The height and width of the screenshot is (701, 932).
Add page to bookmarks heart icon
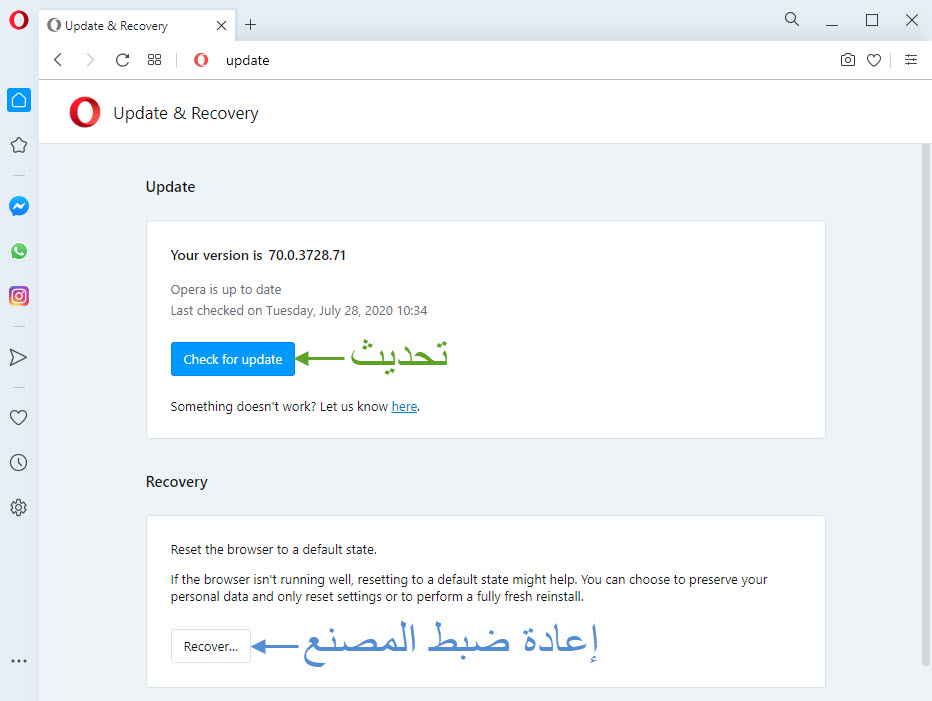tap(874, 60)
